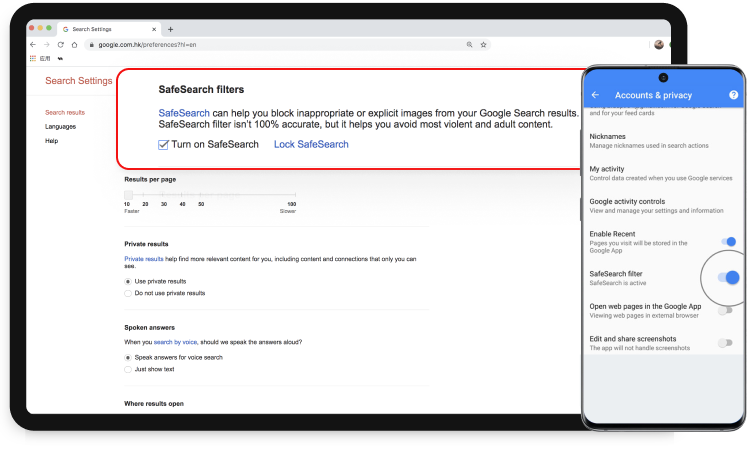The image size is (747, 449).
Task: Bookmark this page with the star icon
Action: pyautogui.click(x=484, y=45)
